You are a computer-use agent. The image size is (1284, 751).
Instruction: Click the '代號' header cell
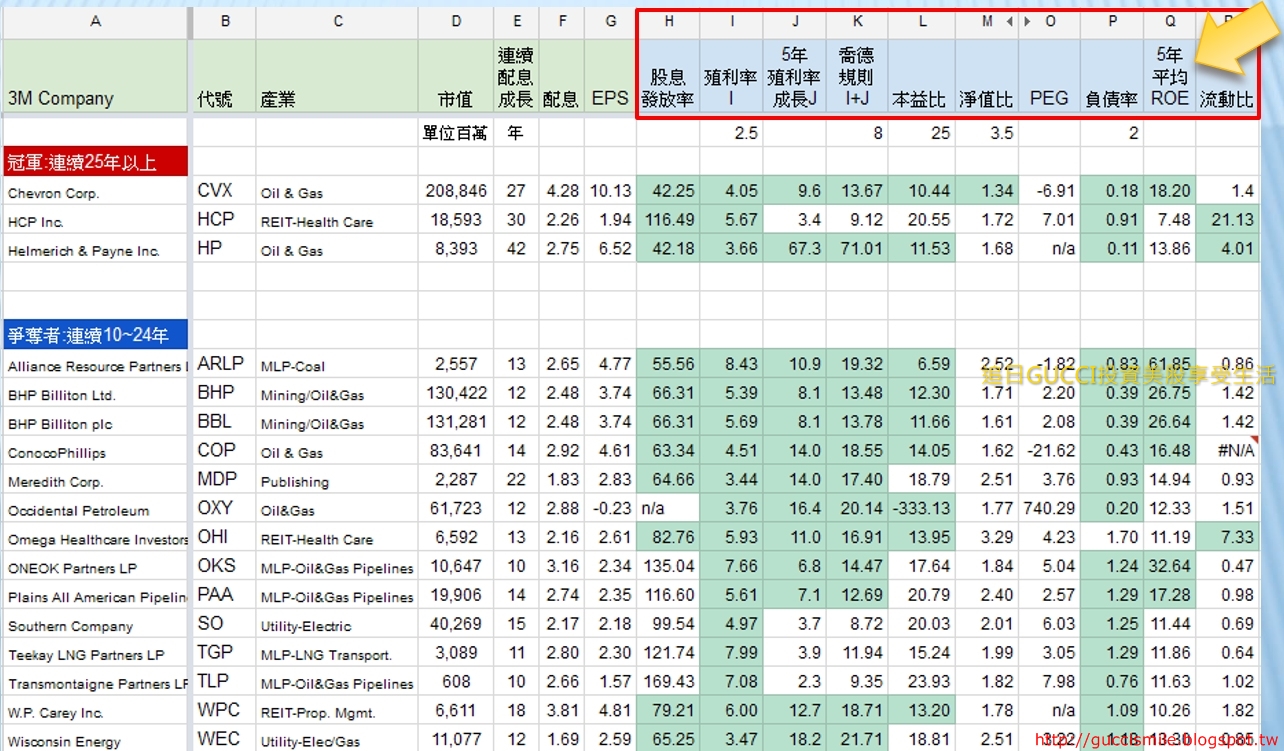click(224, 76)
